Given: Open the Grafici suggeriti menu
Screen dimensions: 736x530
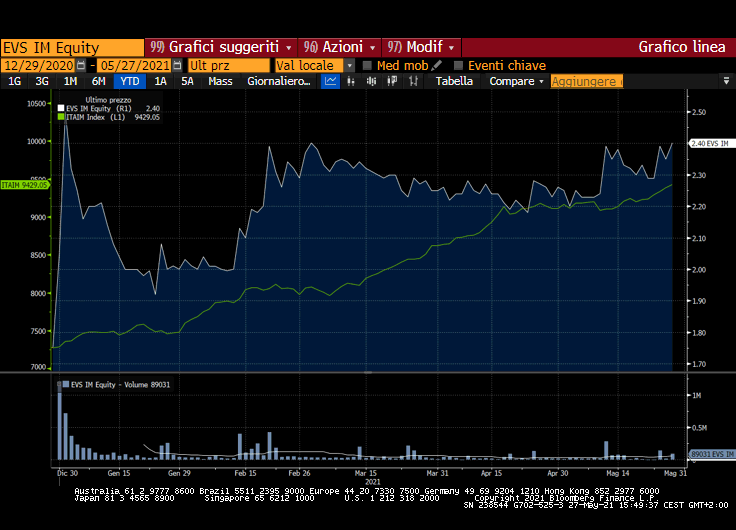Looking at the screenshot, I should pos(220,47).
